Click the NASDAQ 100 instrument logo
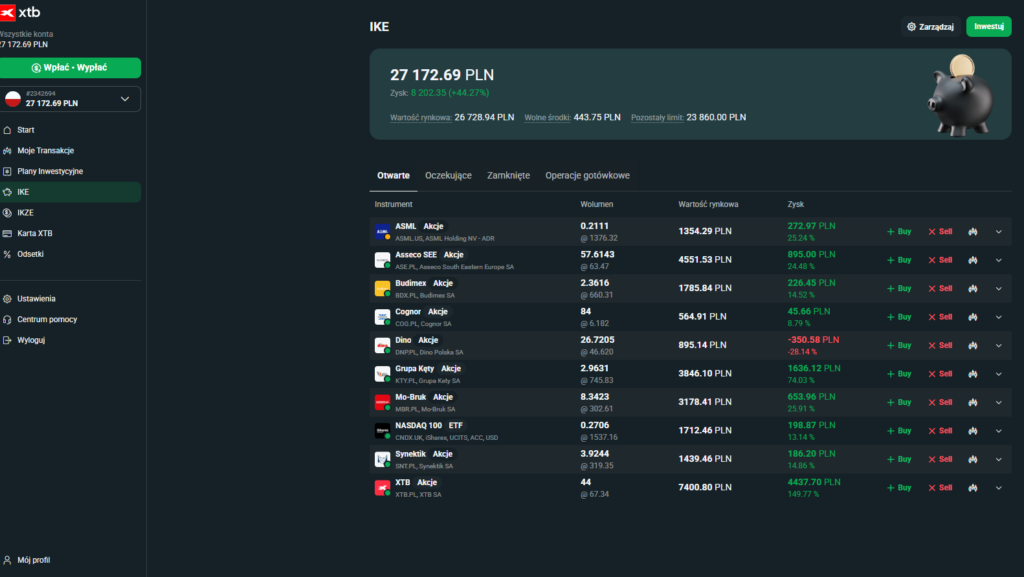This screenshot has height=577, width=1024. coord(382,431)
